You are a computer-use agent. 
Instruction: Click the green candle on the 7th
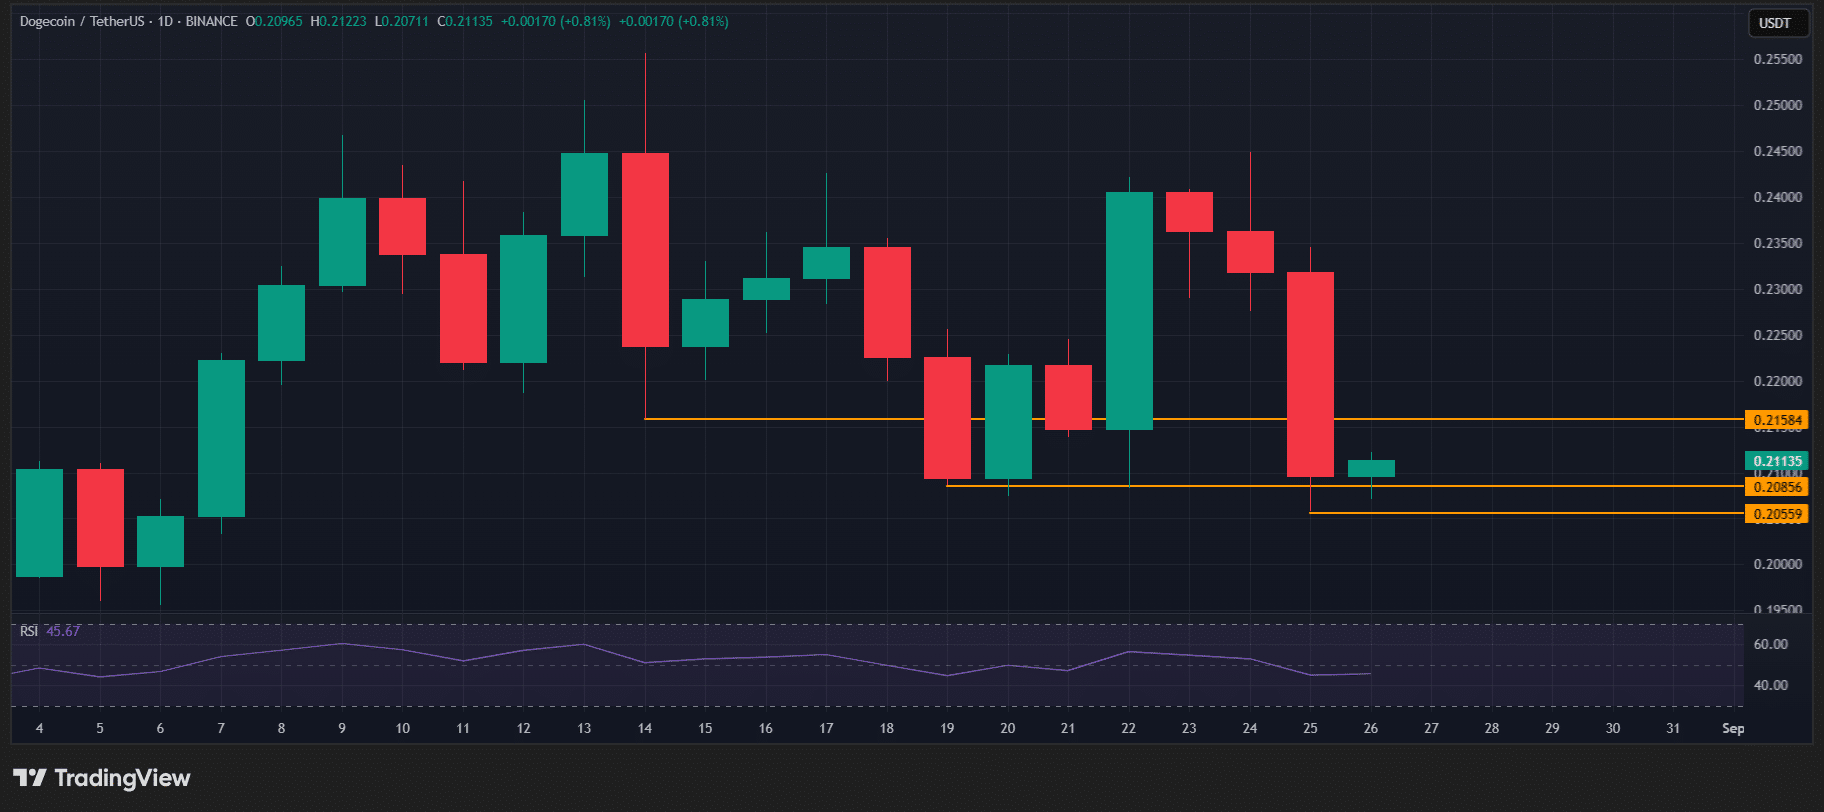221,438
